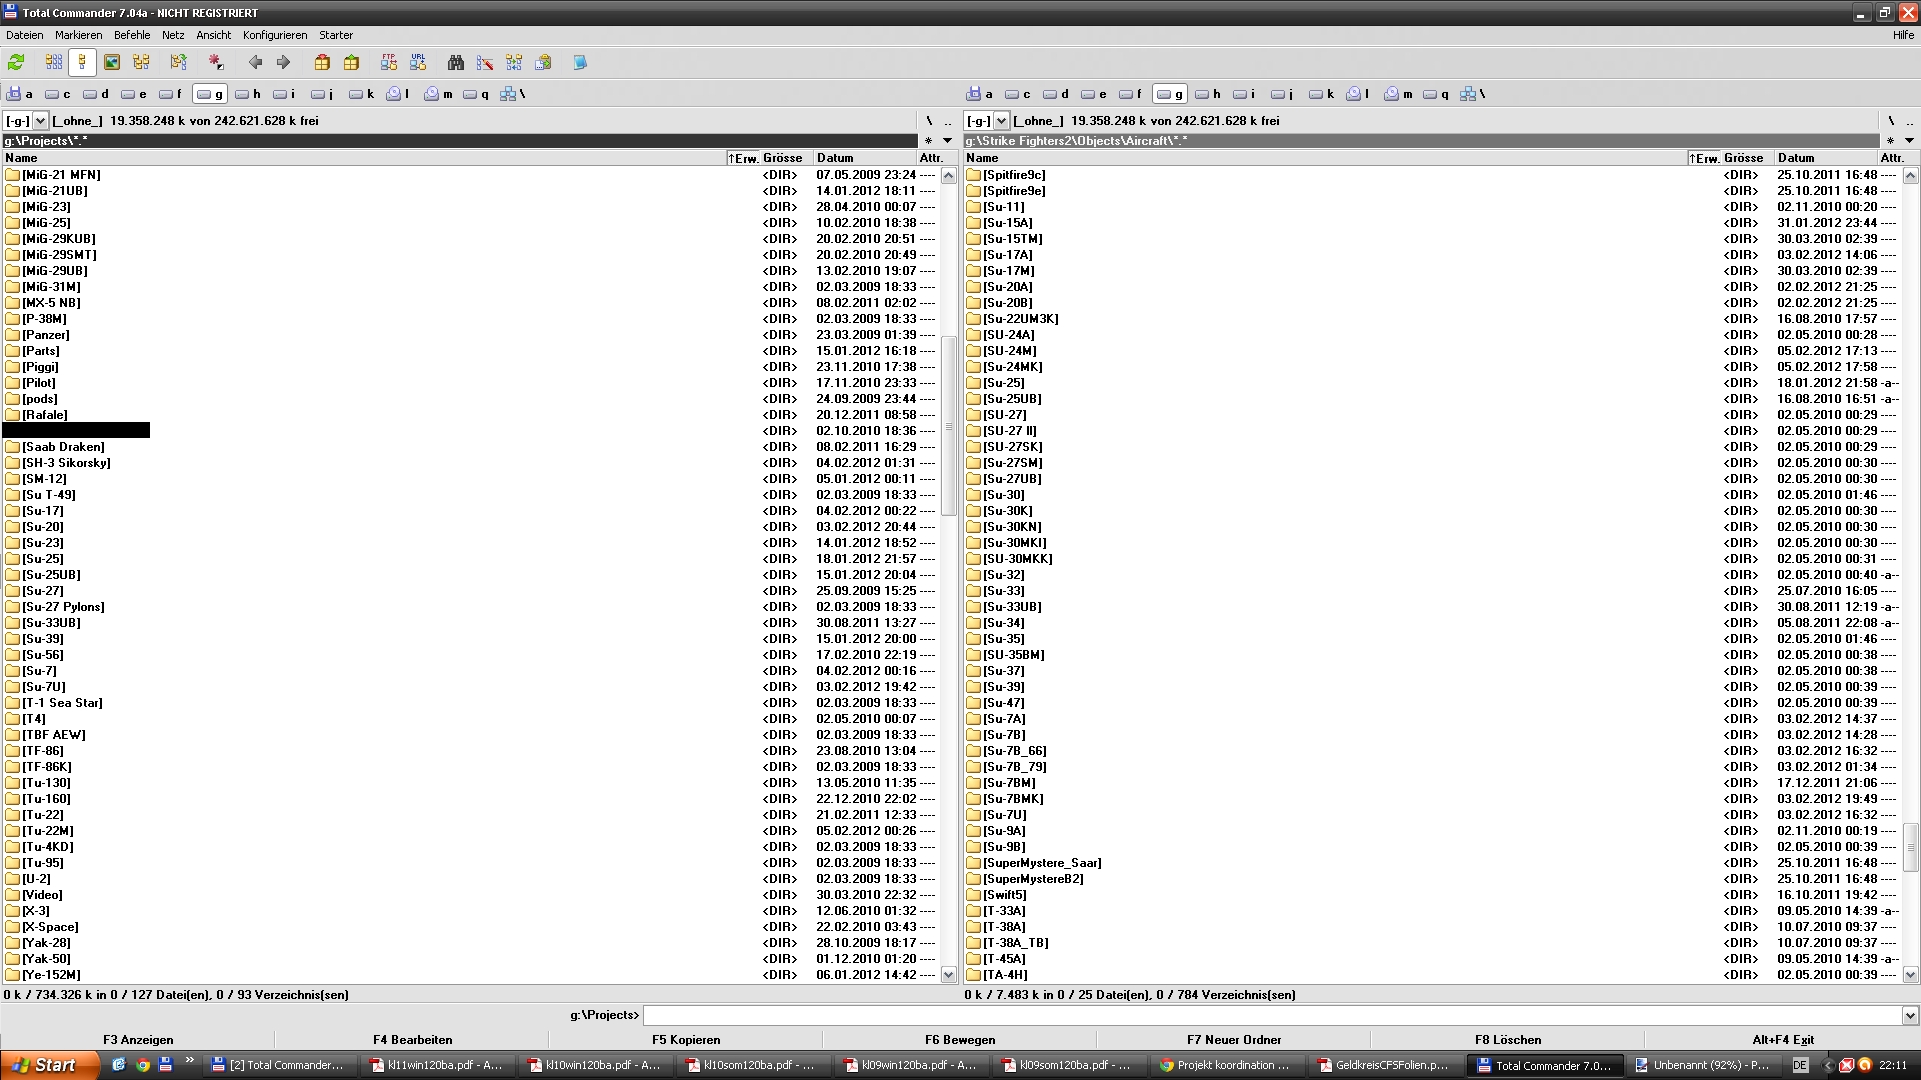Click F8 Löschen button
This screenshot has width=1921, height=1080.
1508,1040
